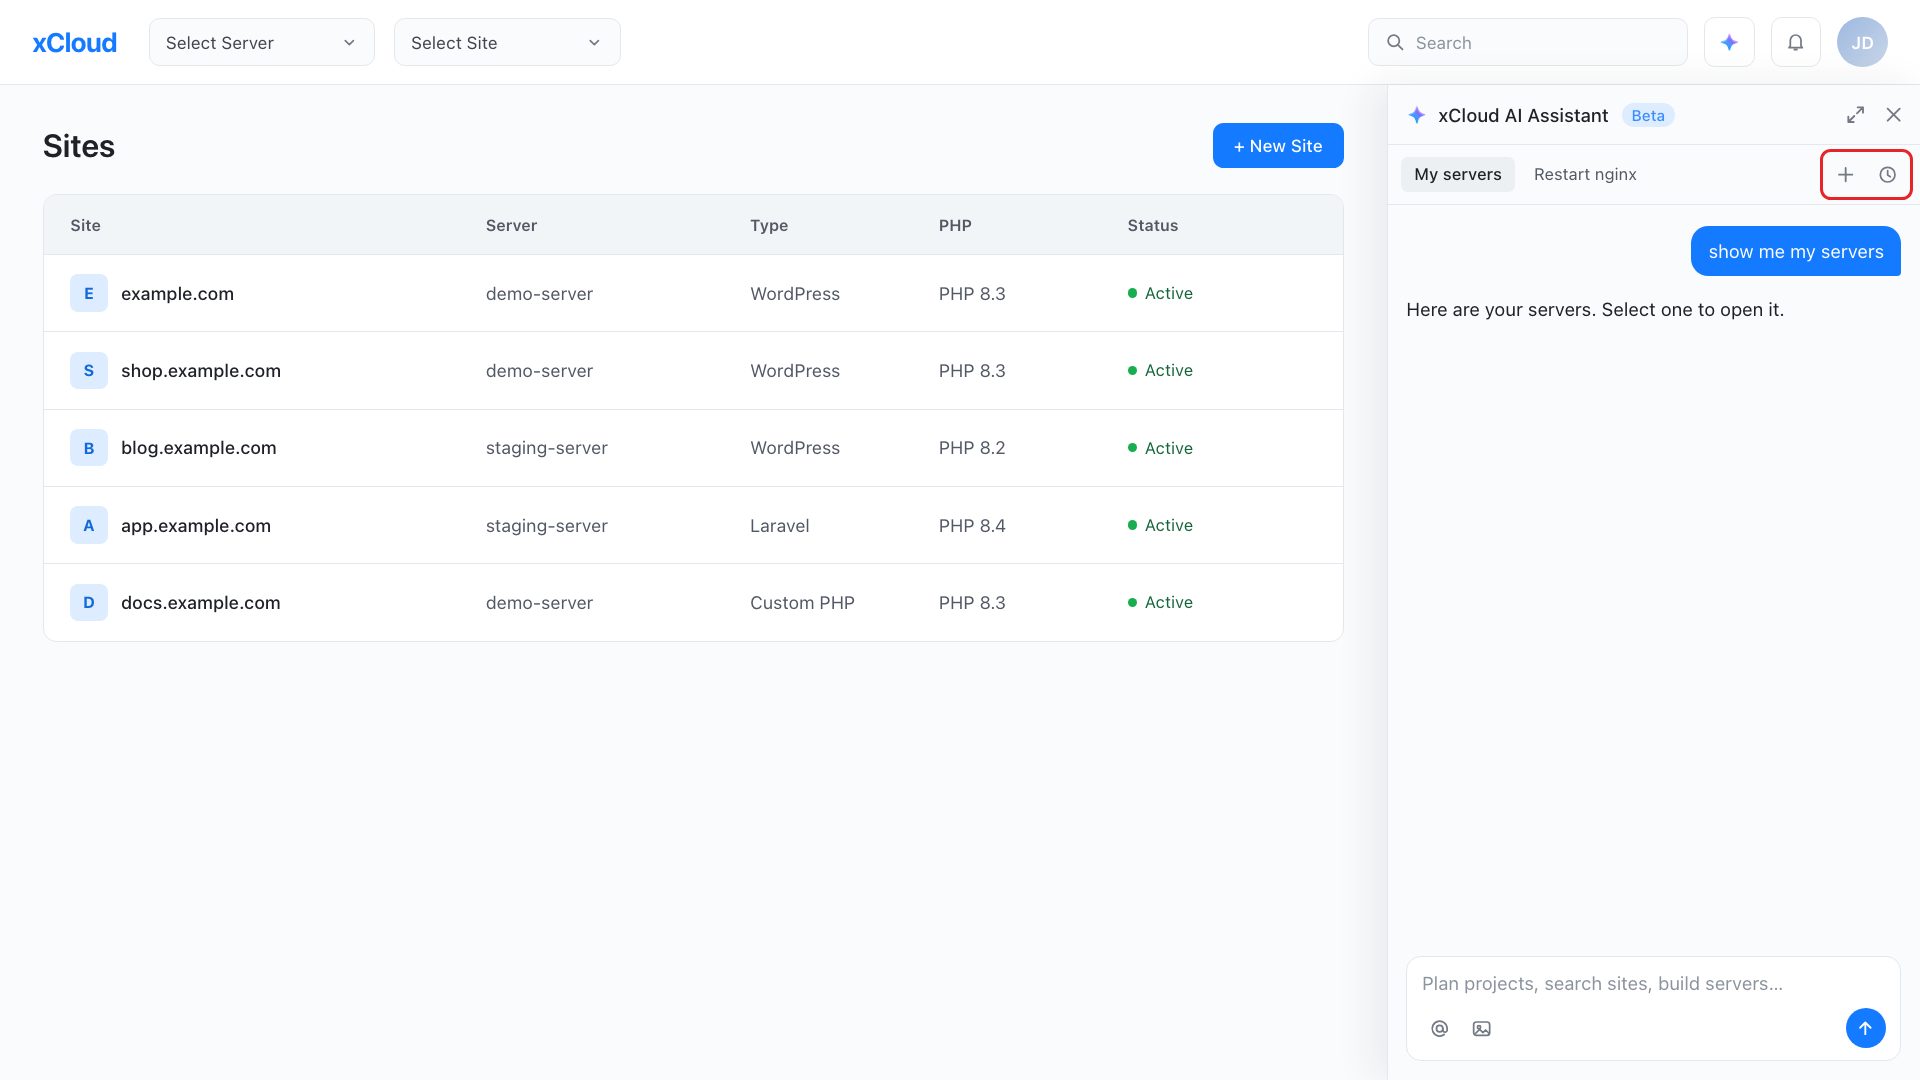Click the 'show me my servers' message bubble

[x=1796, y=251]
